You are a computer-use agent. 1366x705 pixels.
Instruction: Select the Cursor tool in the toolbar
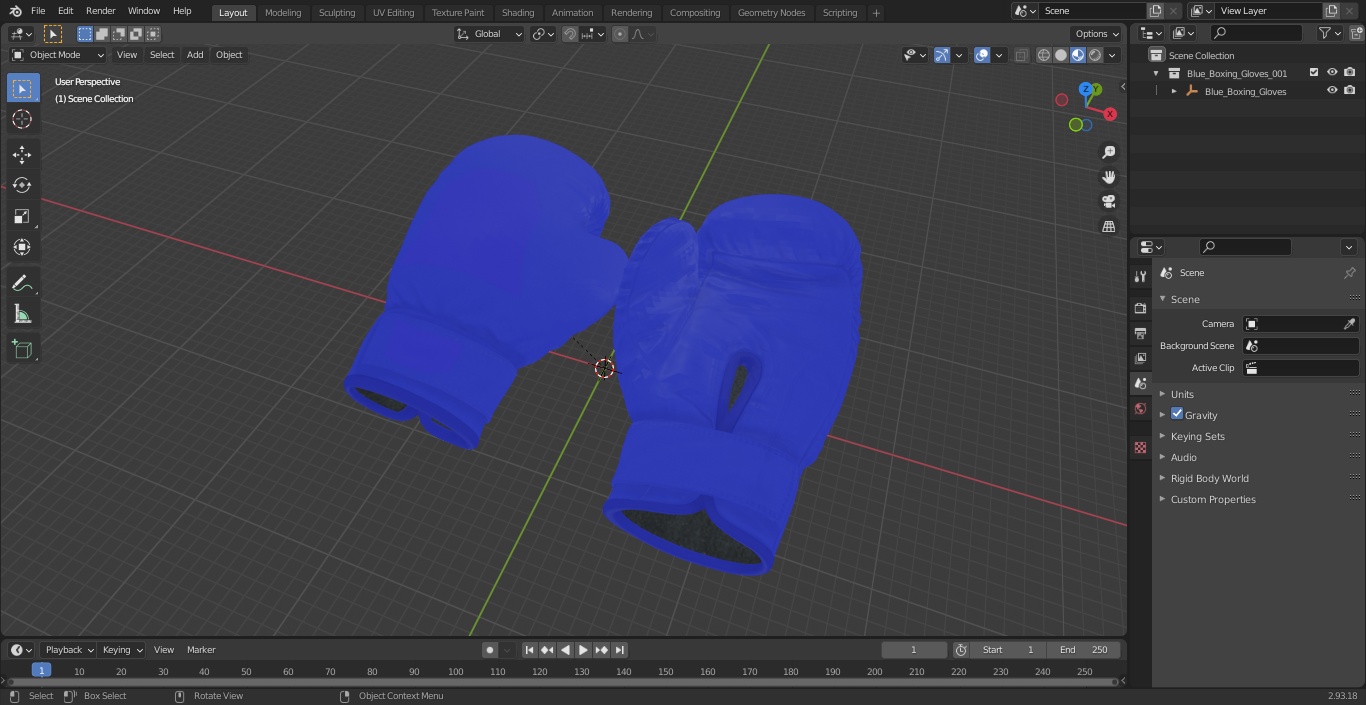22,120
